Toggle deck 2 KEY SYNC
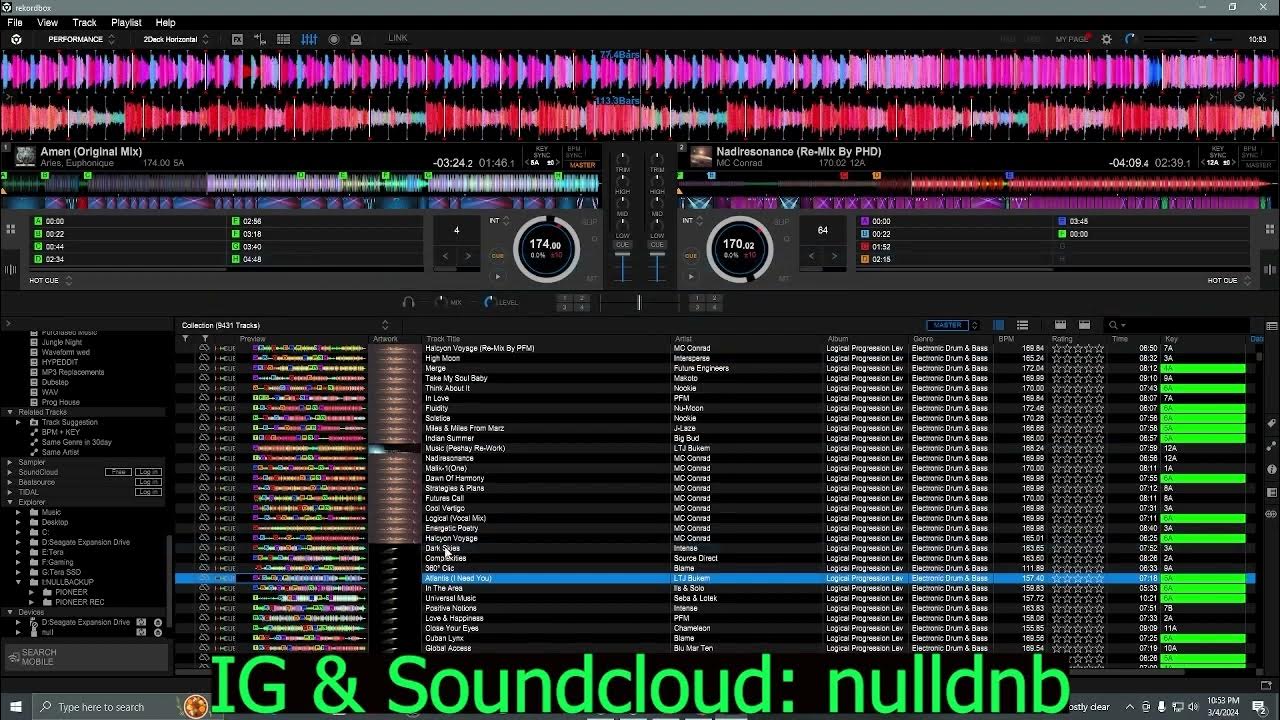Viewport: 1280px width, 720px height. click(1217, 152)
